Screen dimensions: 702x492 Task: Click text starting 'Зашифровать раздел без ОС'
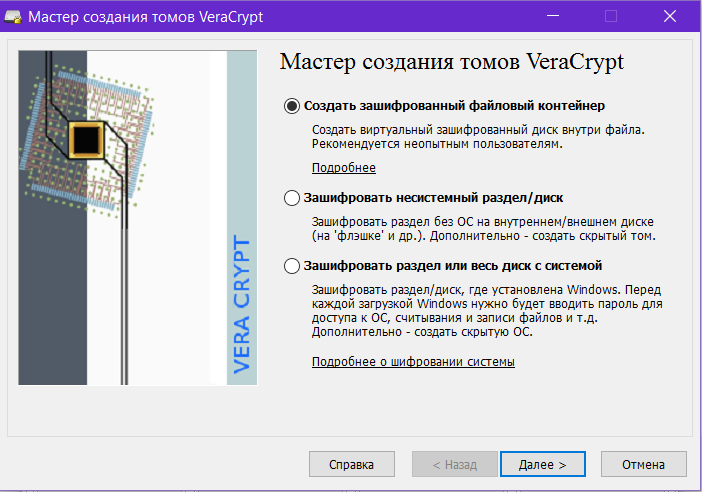484,229
